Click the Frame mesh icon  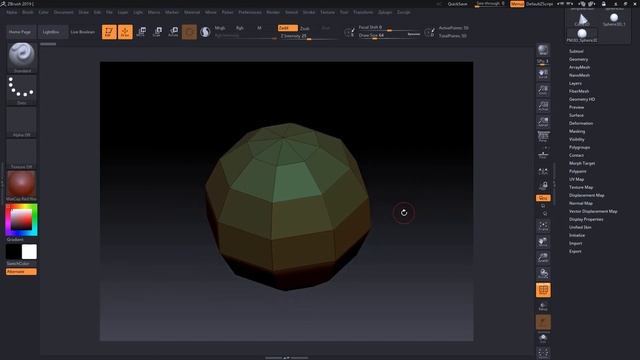[543, 226]
